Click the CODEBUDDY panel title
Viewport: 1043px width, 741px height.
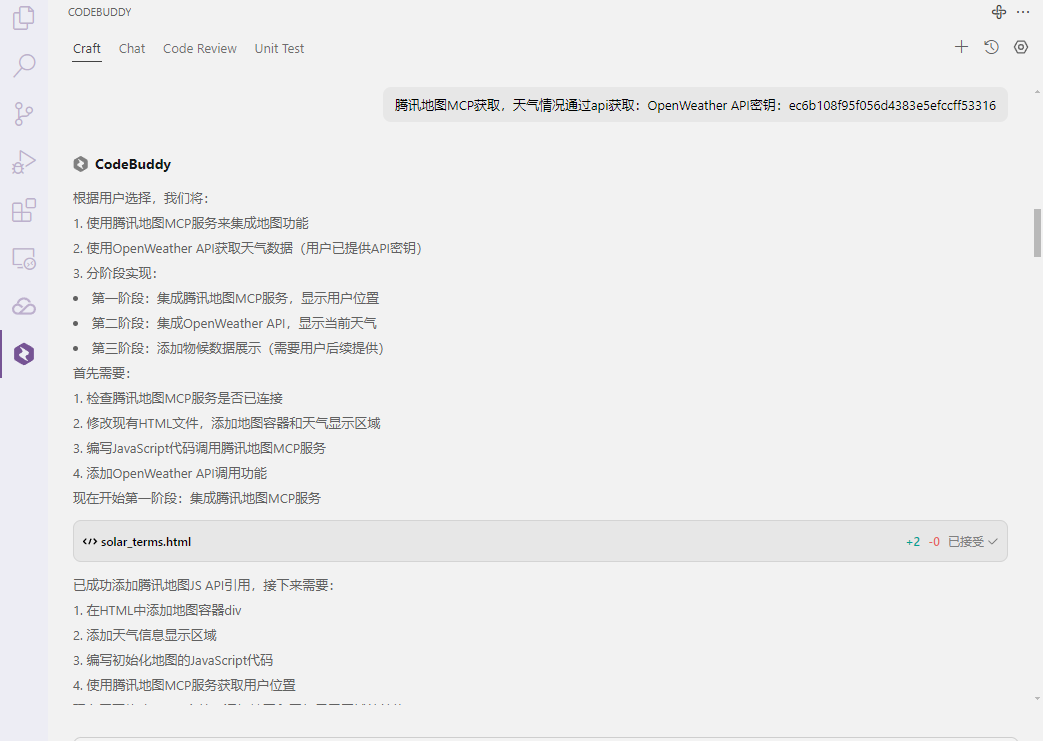[100, 12]
